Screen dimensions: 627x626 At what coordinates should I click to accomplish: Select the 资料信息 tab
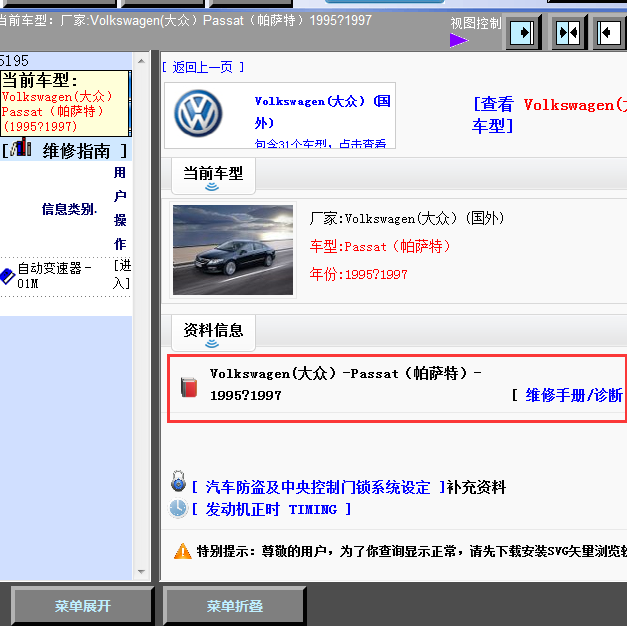pos(213,332)
